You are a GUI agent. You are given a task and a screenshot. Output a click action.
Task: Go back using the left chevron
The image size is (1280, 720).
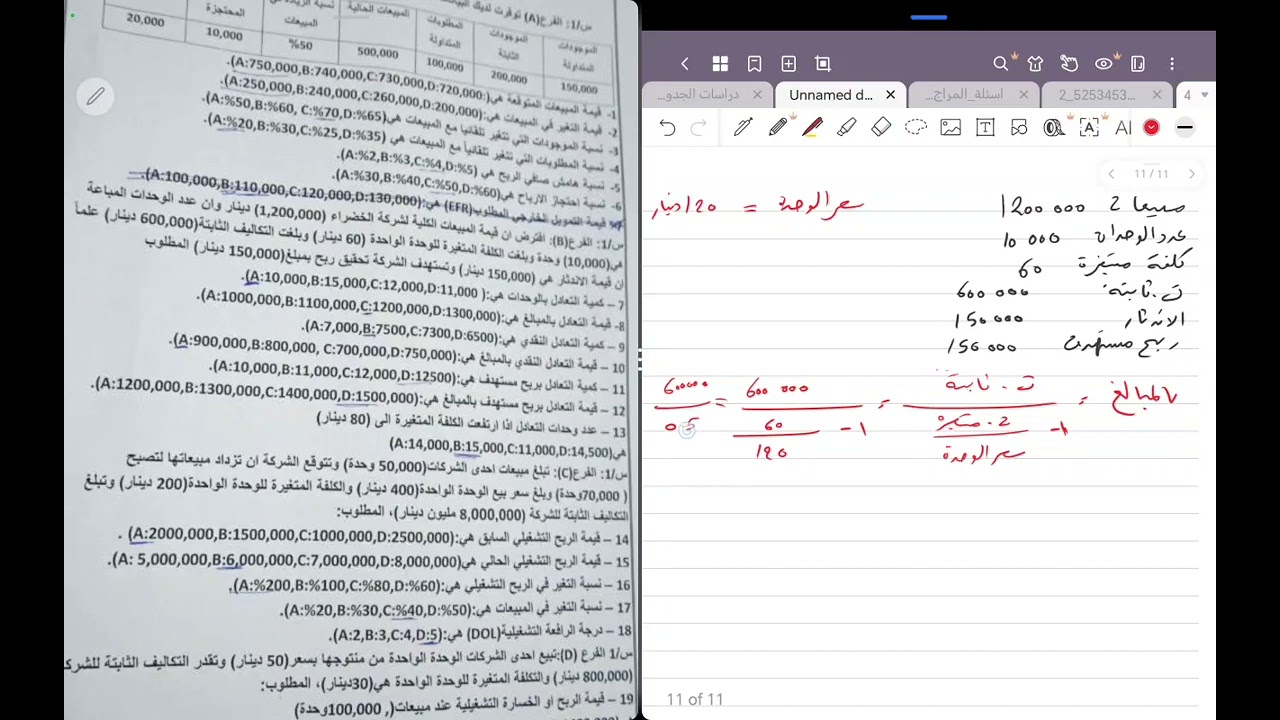pos(684,64)
